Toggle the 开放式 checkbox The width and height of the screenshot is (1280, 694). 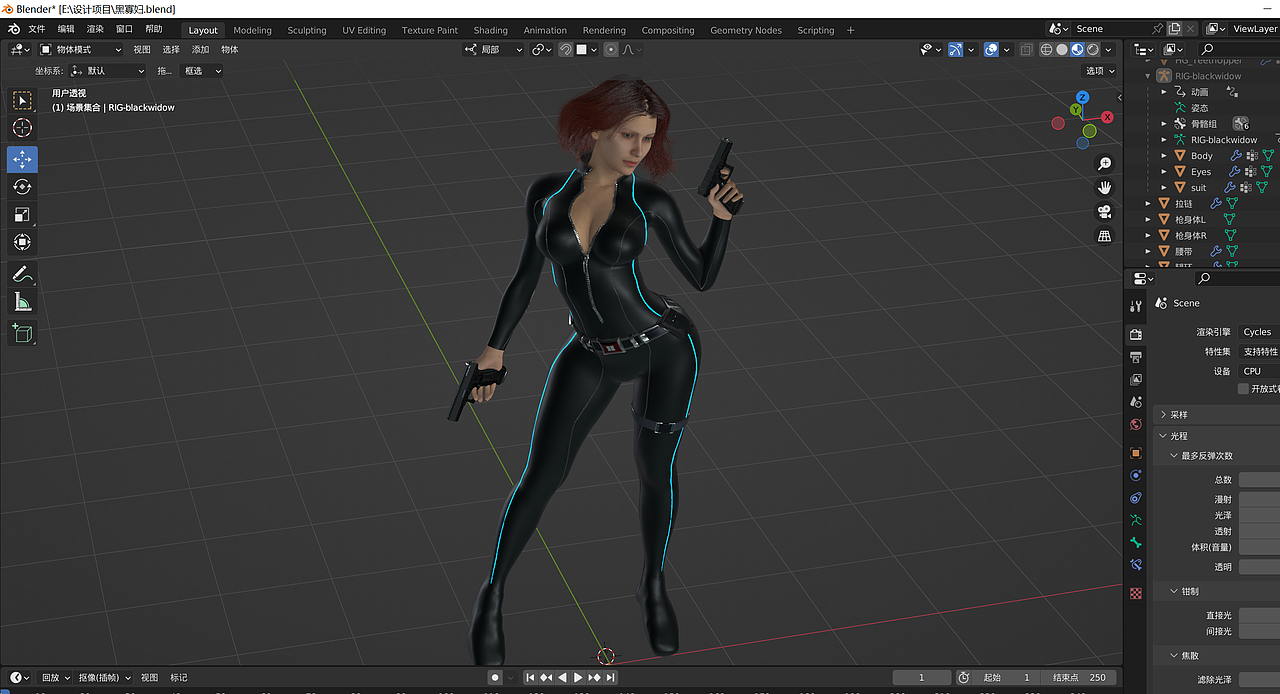(x=1244, y=389)
